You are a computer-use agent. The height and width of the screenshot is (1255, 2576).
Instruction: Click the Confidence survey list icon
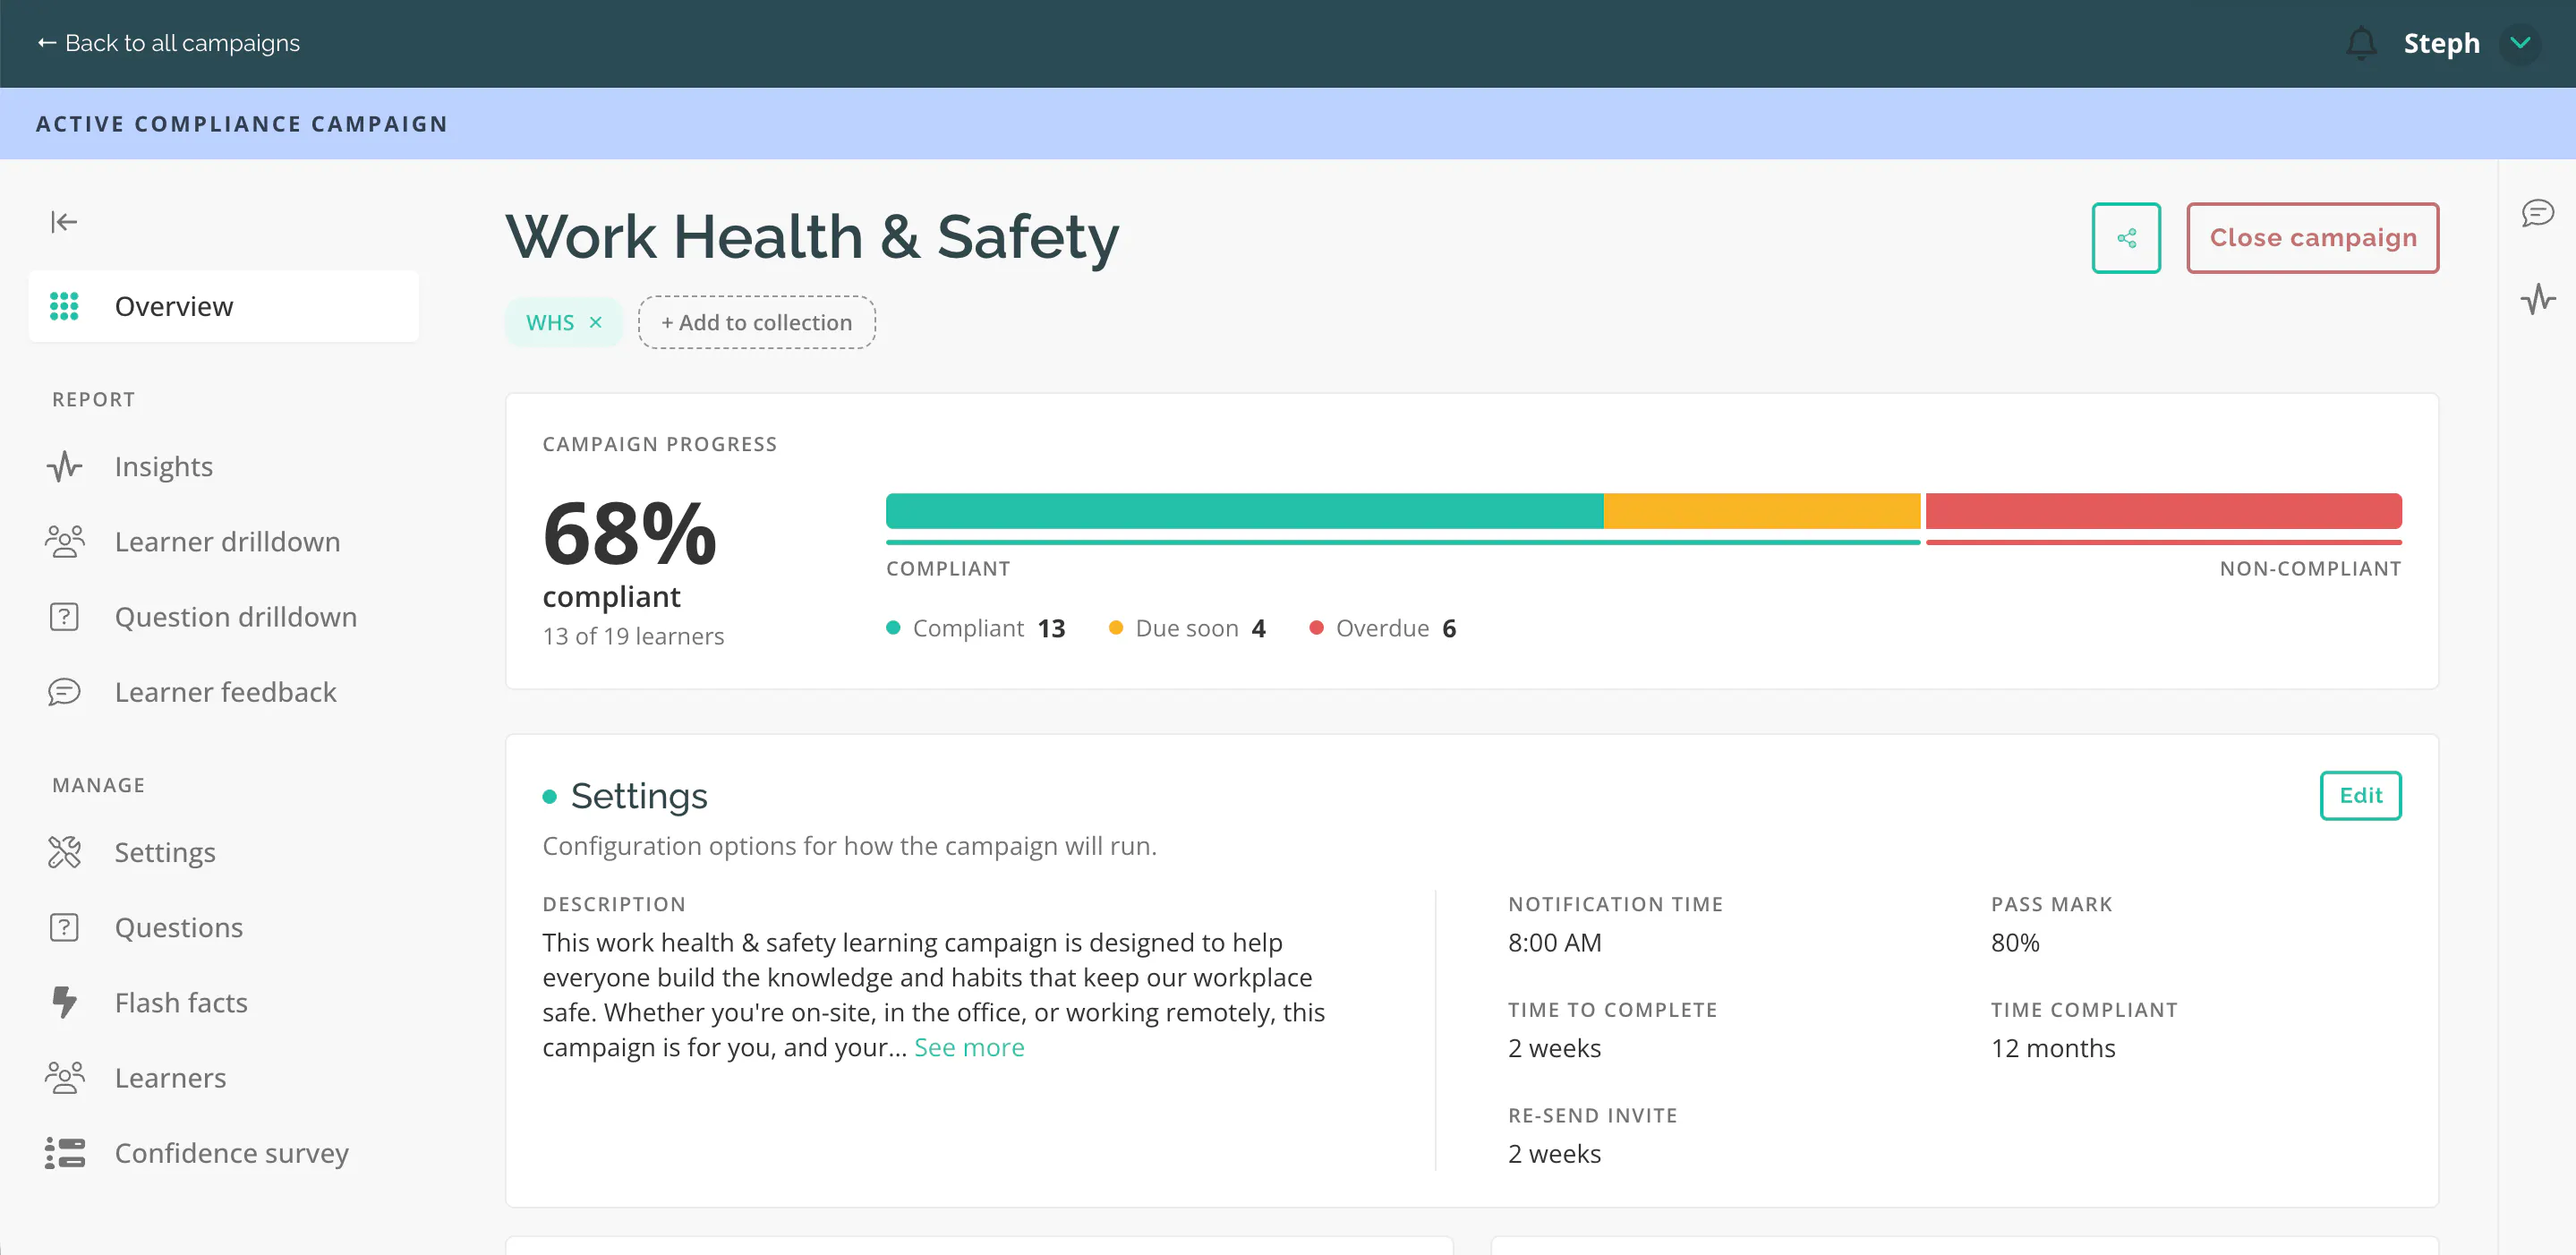tap(64, 1152)
